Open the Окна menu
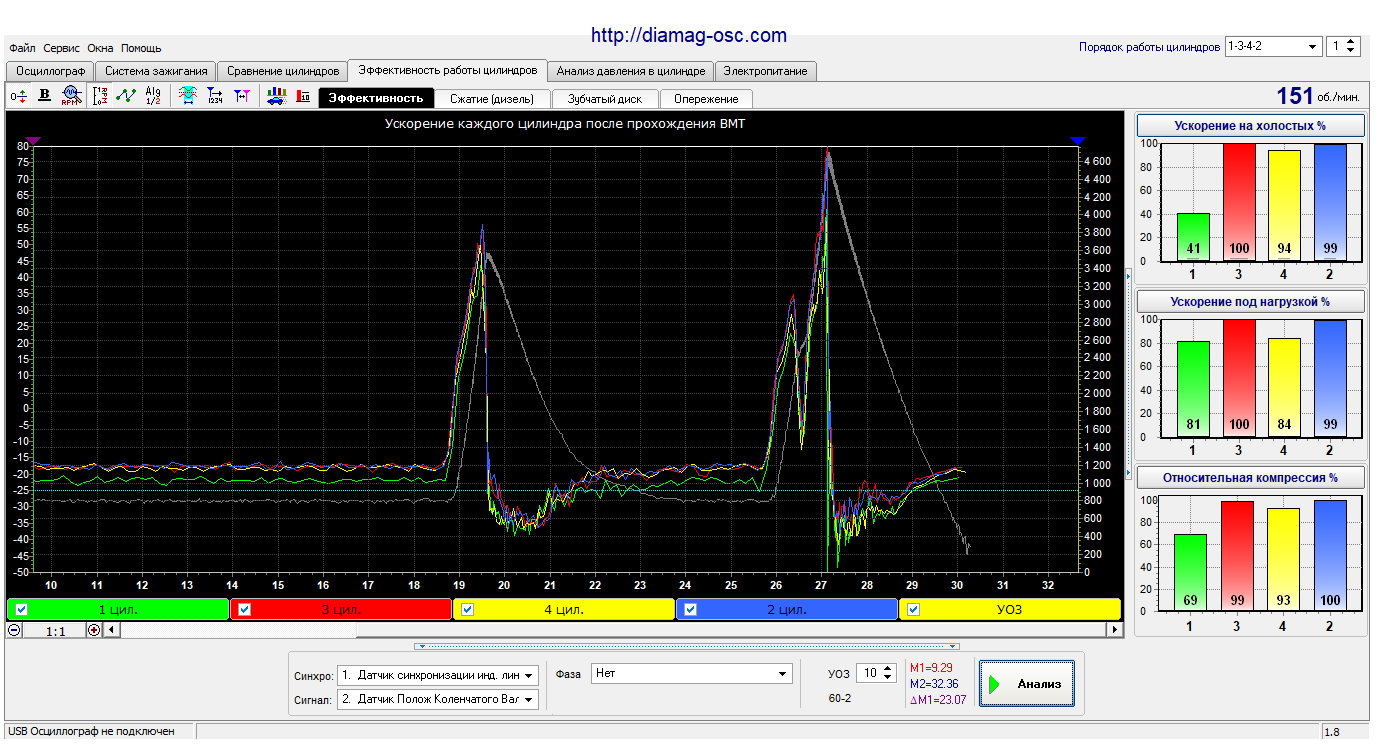The image size is (1382, 744). coord(100,48)
